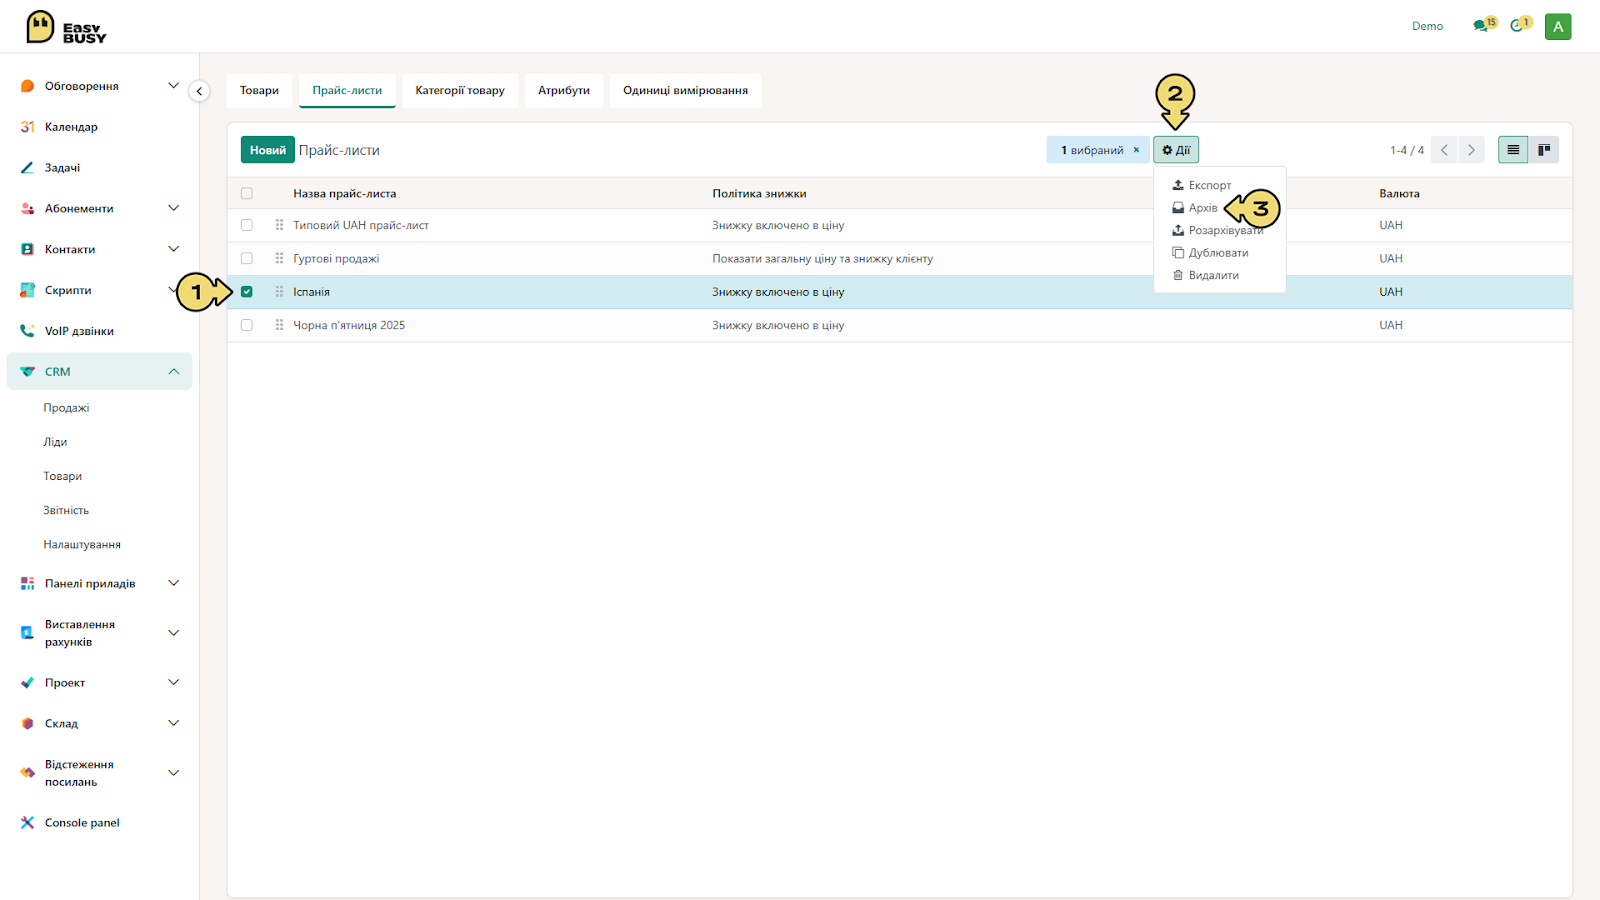Open the Одиниці вимірювання tab
The width and height of the screenshot is (1600, 900).
pyautogui.click(x=686, y=90)
